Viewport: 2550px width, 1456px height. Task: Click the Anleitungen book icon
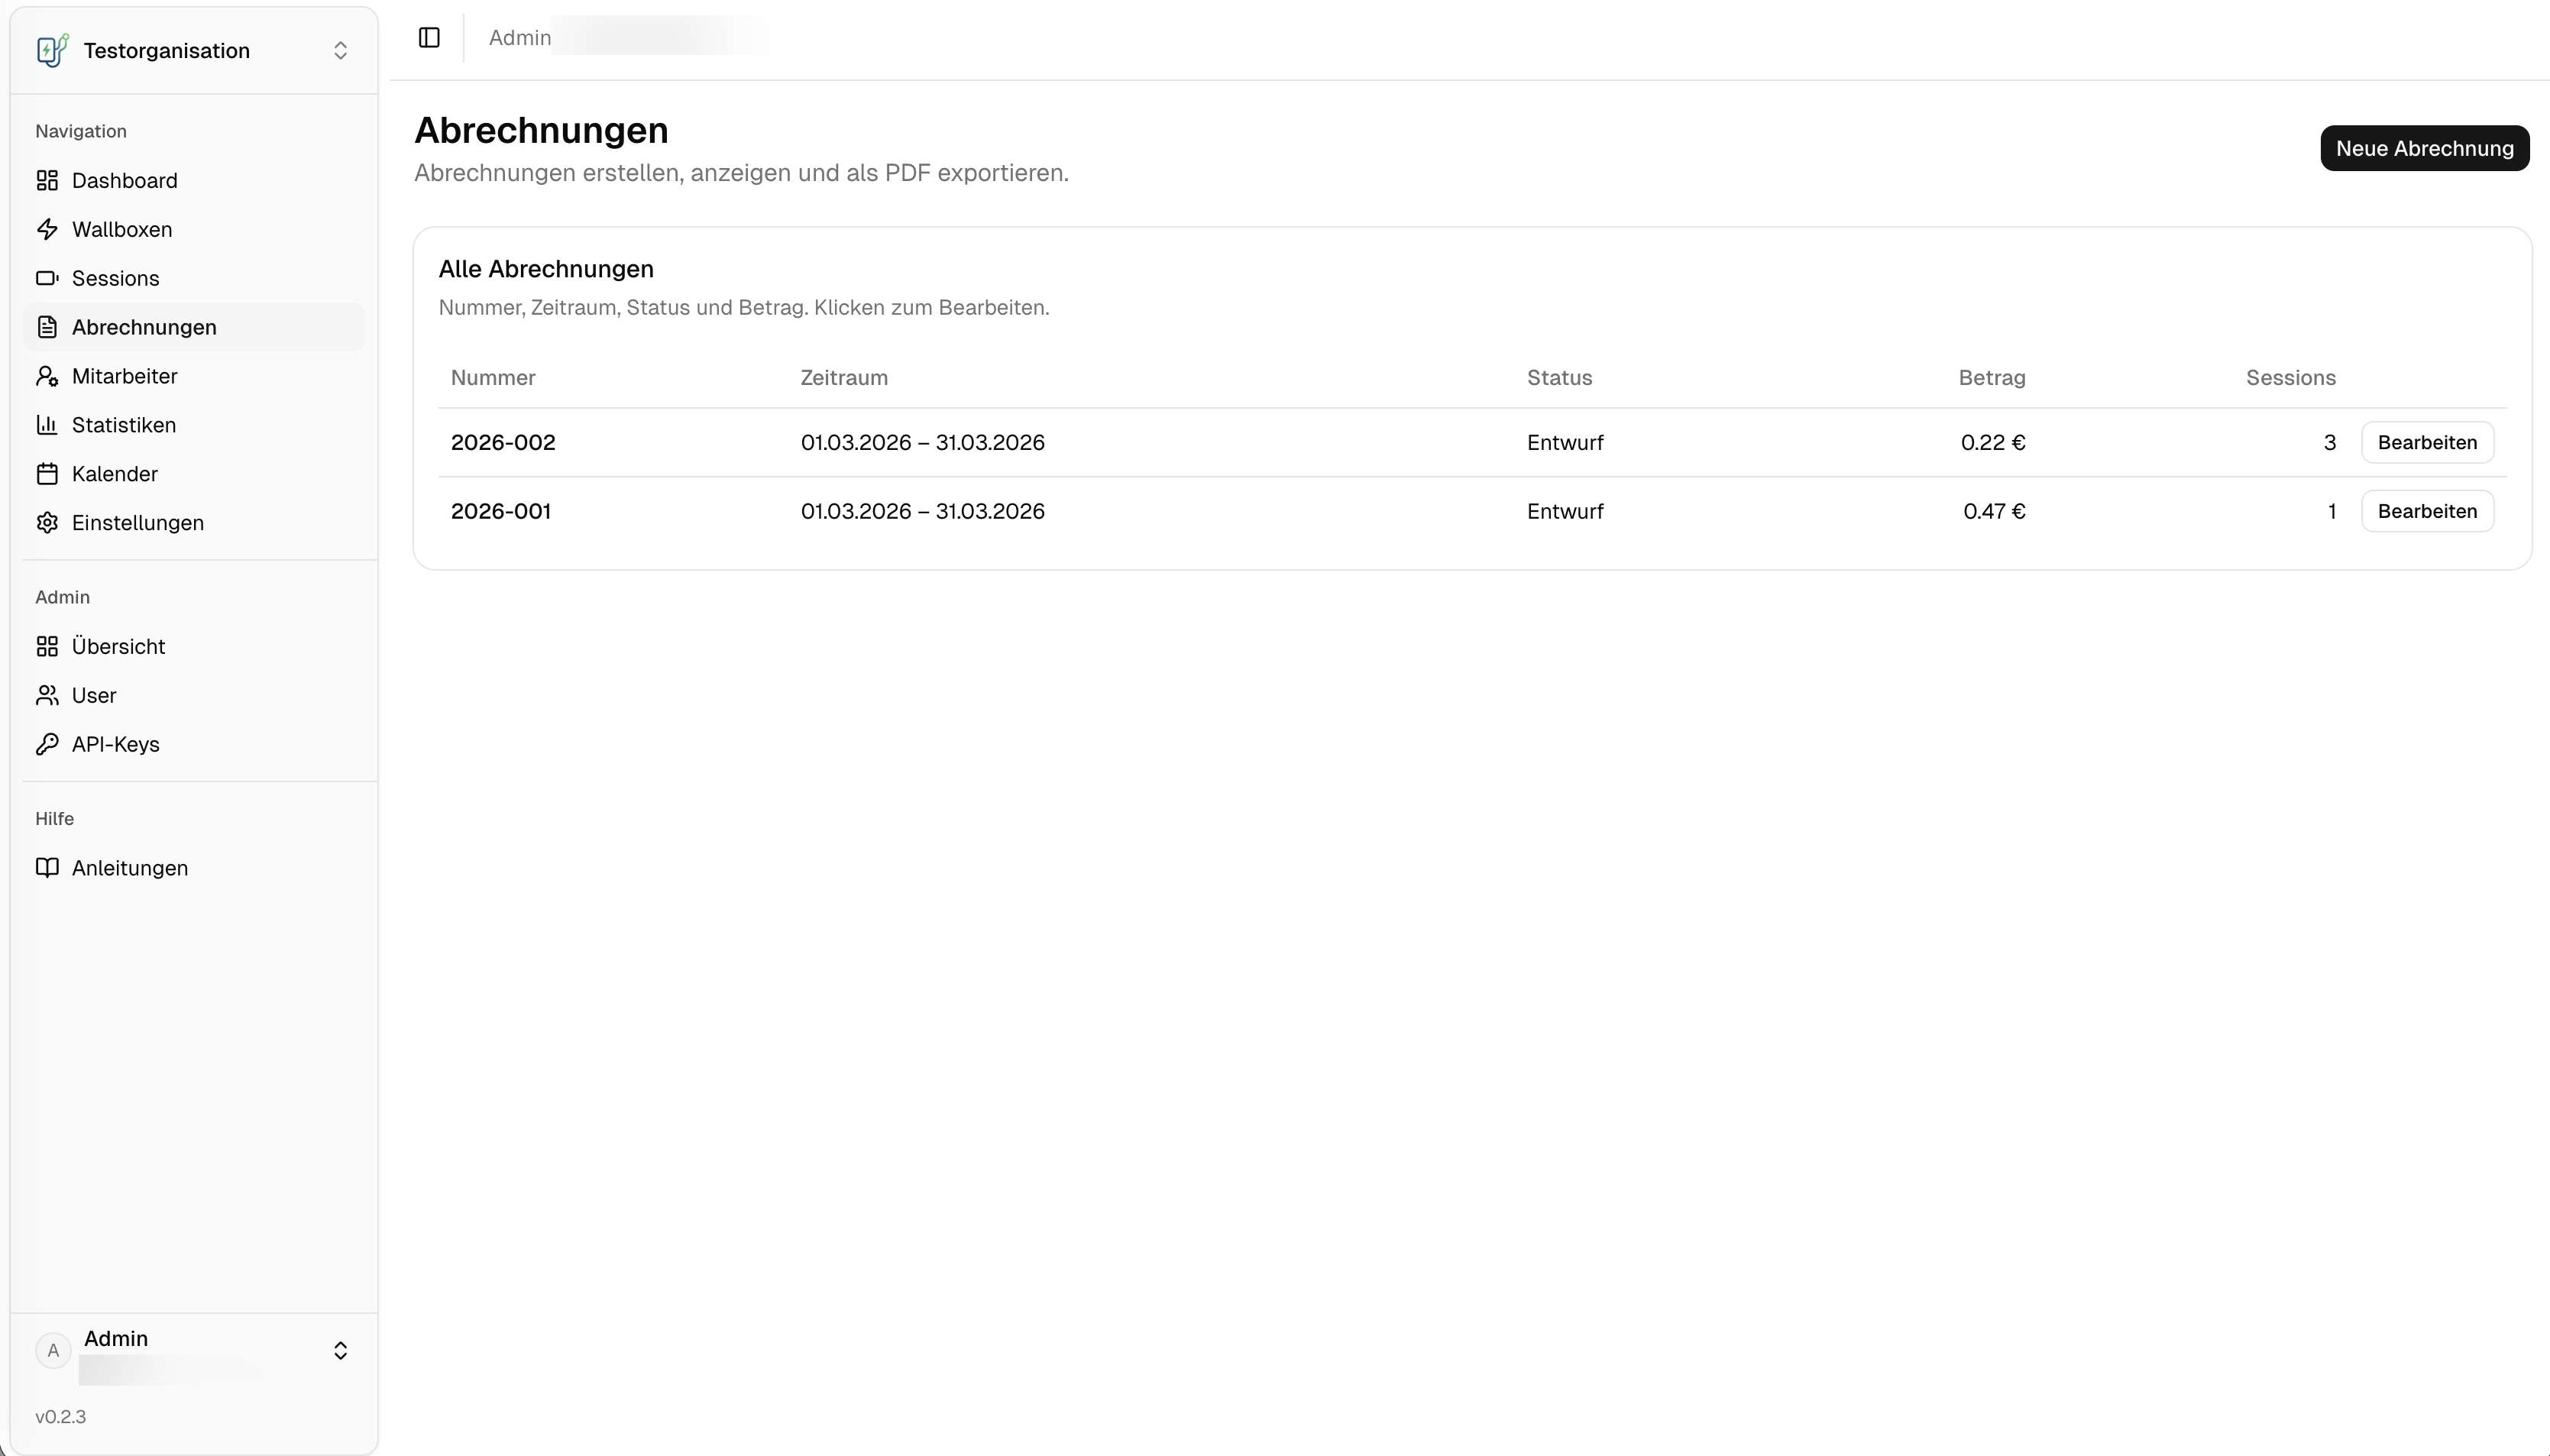tap(47, 868)
